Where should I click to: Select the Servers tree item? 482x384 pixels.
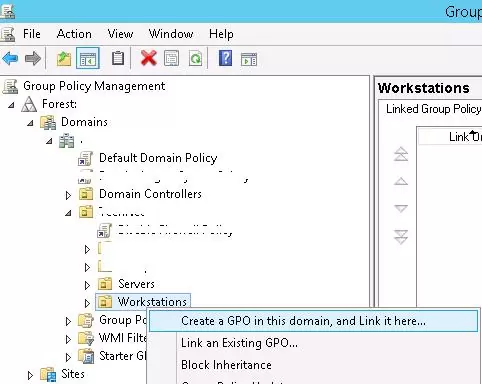click(x=136, y=284)
